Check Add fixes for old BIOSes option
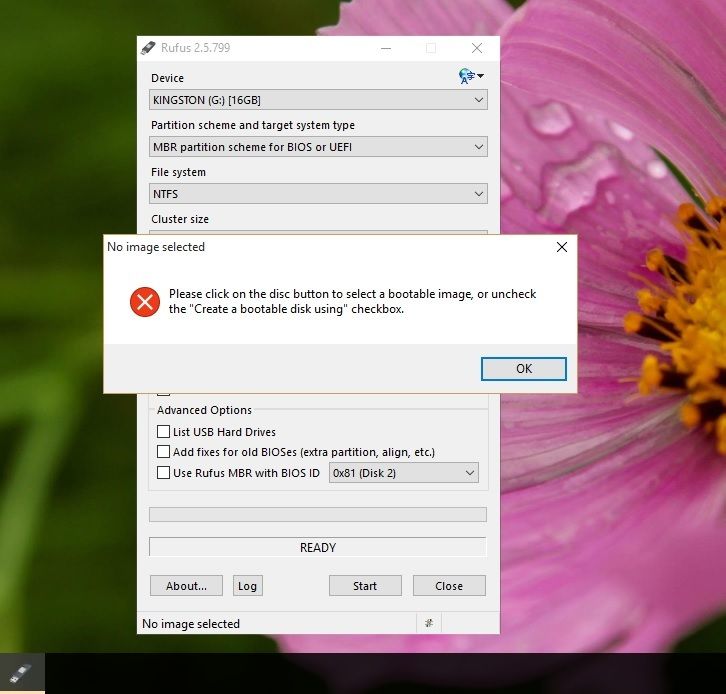The width and height of the screenshot is (726, 694). [163, 451]
